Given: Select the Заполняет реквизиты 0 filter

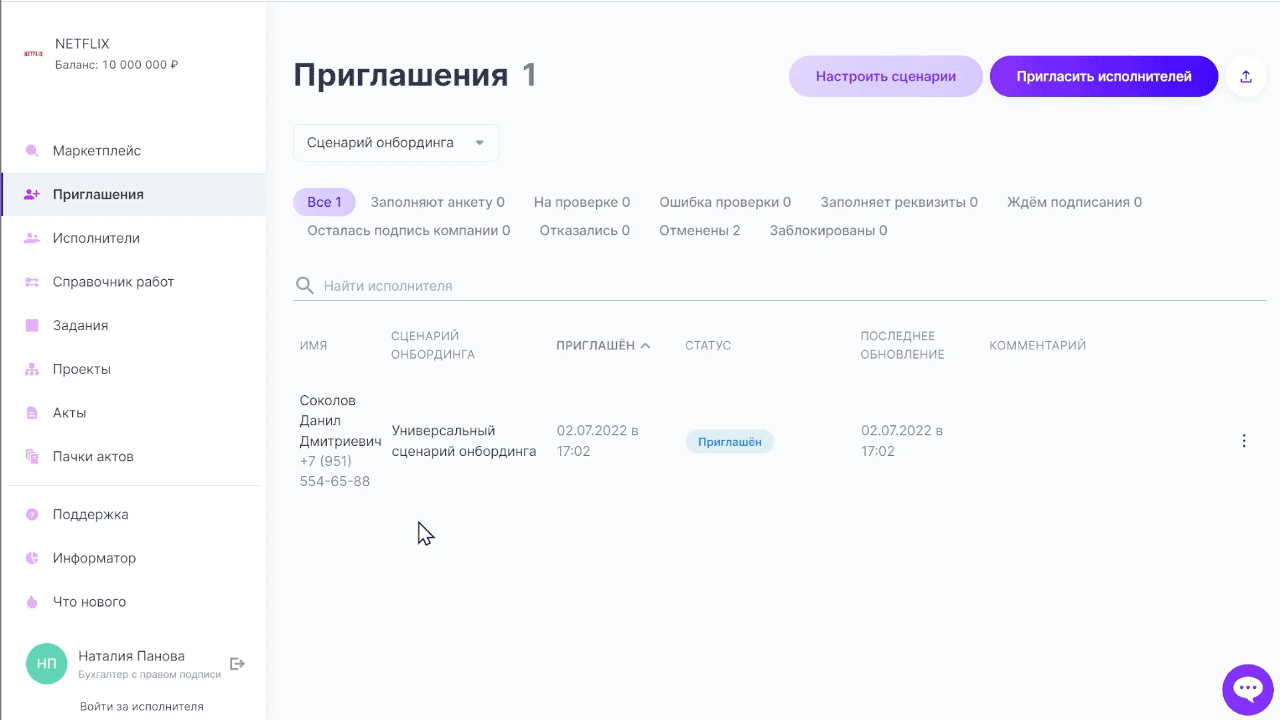Looking at the screenshot, I should (x=899, y=202).
